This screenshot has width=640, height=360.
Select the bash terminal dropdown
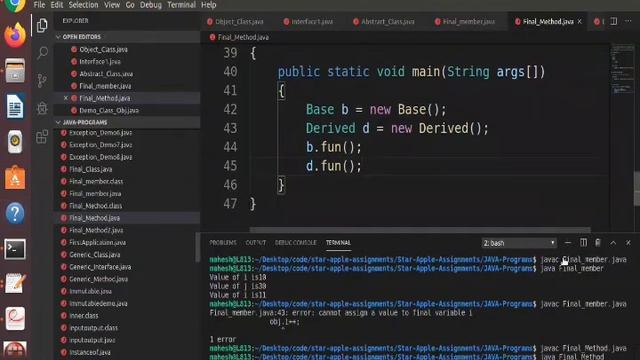[x=519, y=243]
